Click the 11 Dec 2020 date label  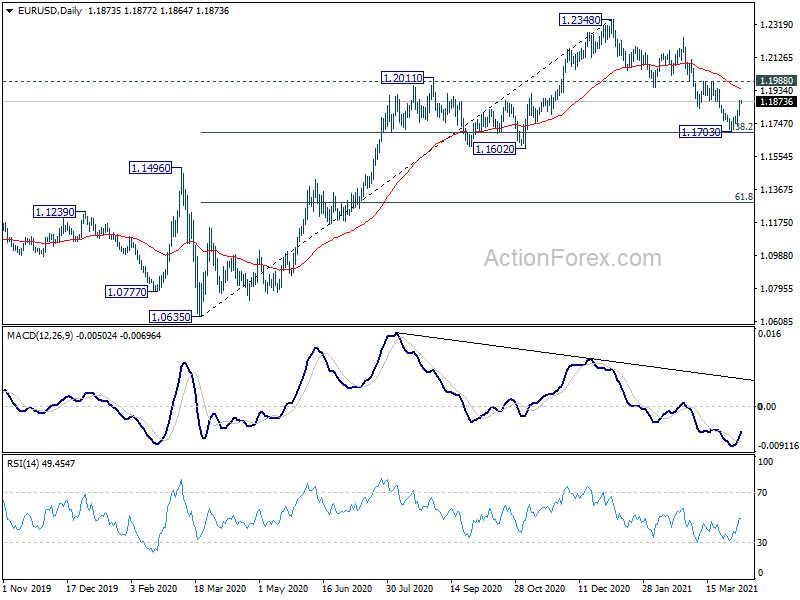(604, 588)
